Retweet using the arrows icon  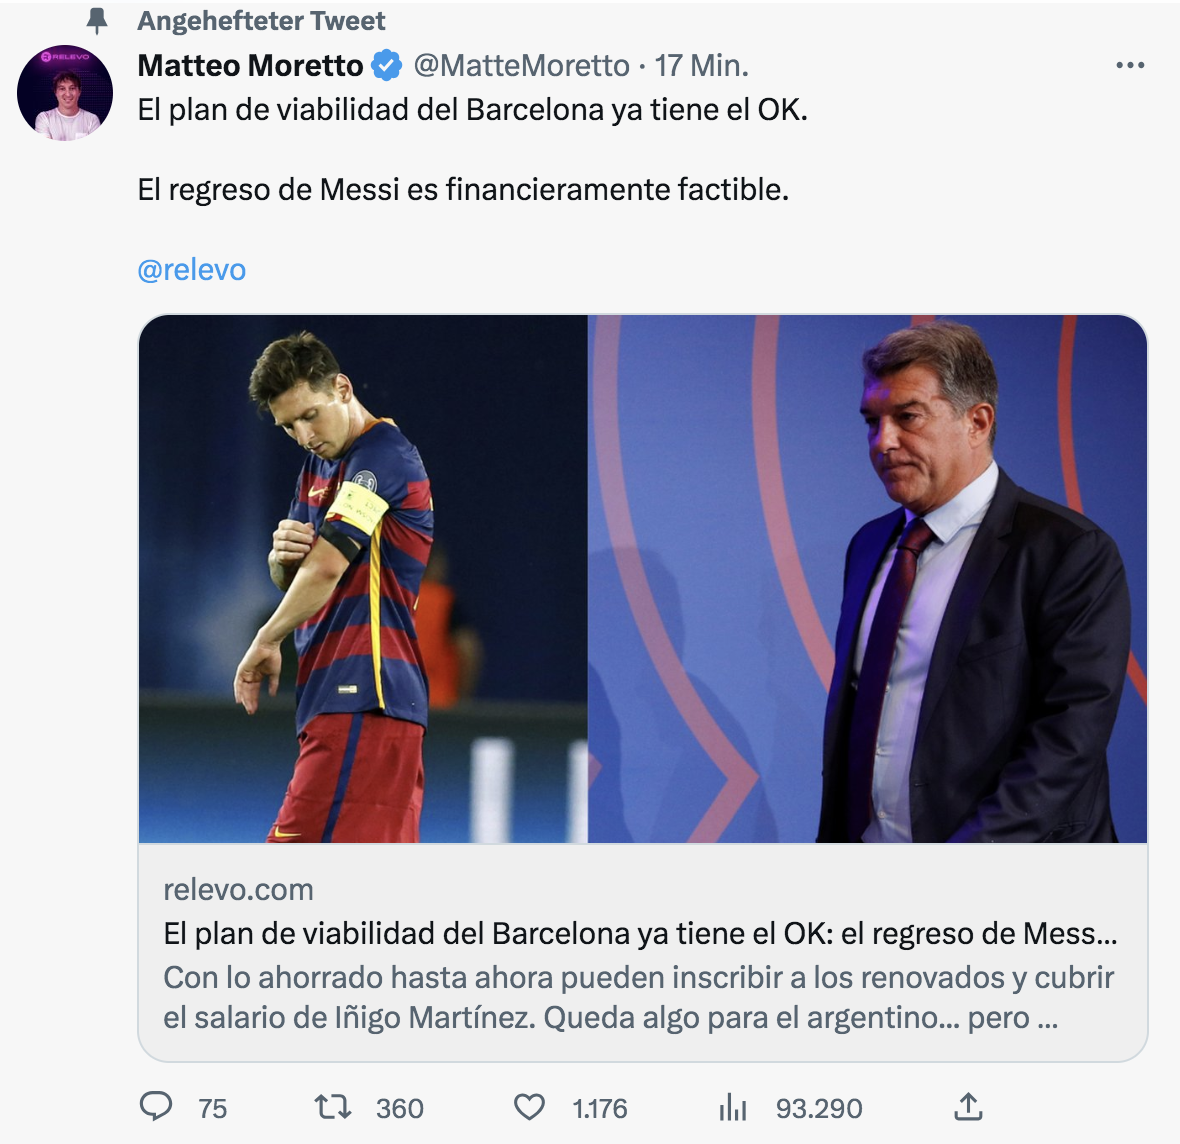pos(332,1107)
